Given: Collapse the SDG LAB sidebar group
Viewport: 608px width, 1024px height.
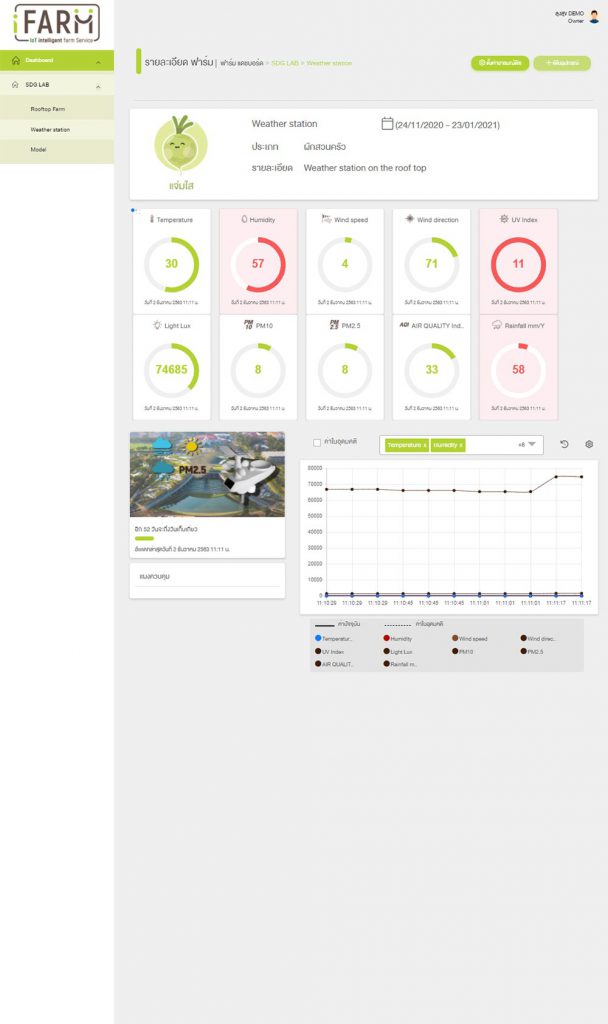Looking at the screenshot, I should tap(98, 85).
